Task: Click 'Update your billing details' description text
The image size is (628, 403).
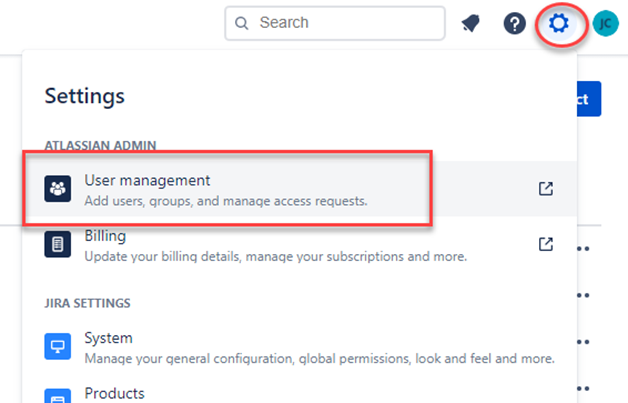Action: coord(276,256)
